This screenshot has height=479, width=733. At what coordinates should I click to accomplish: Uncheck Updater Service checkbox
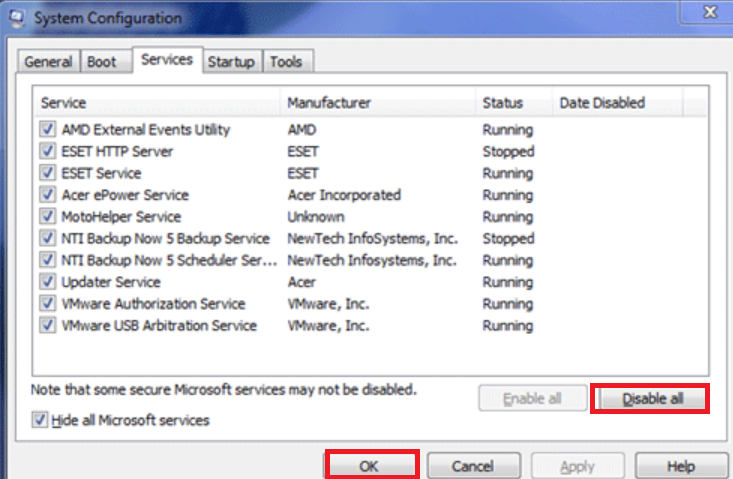pyautogui.click(x=48, y=282)
